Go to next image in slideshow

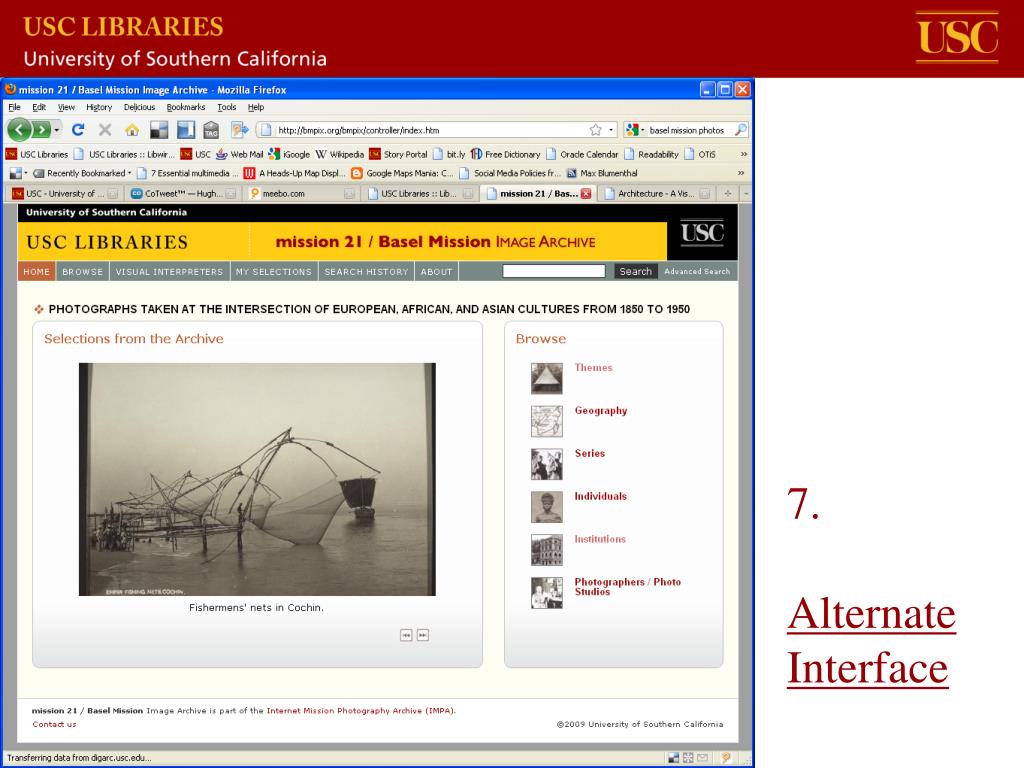tap(423, 635)
